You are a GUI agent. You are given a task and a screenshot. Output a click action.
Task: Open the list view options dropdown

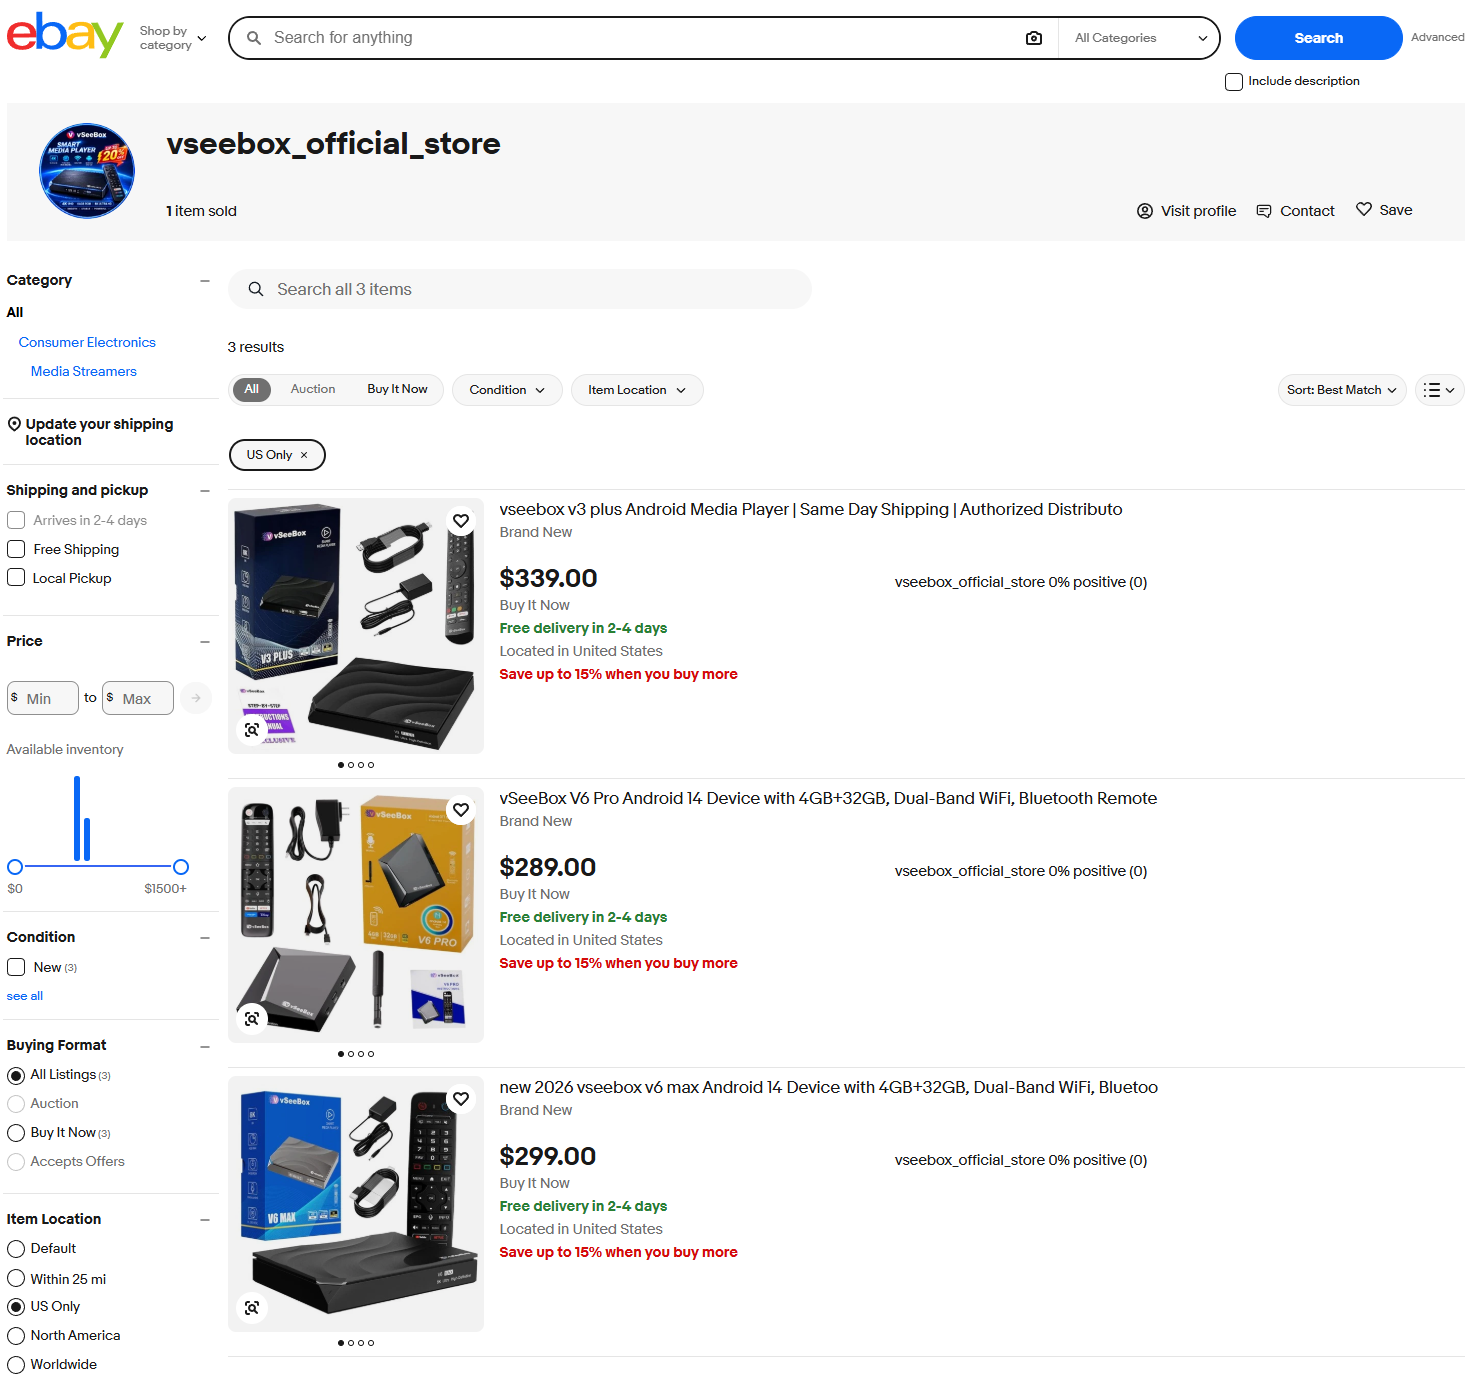click(1440, 390)
